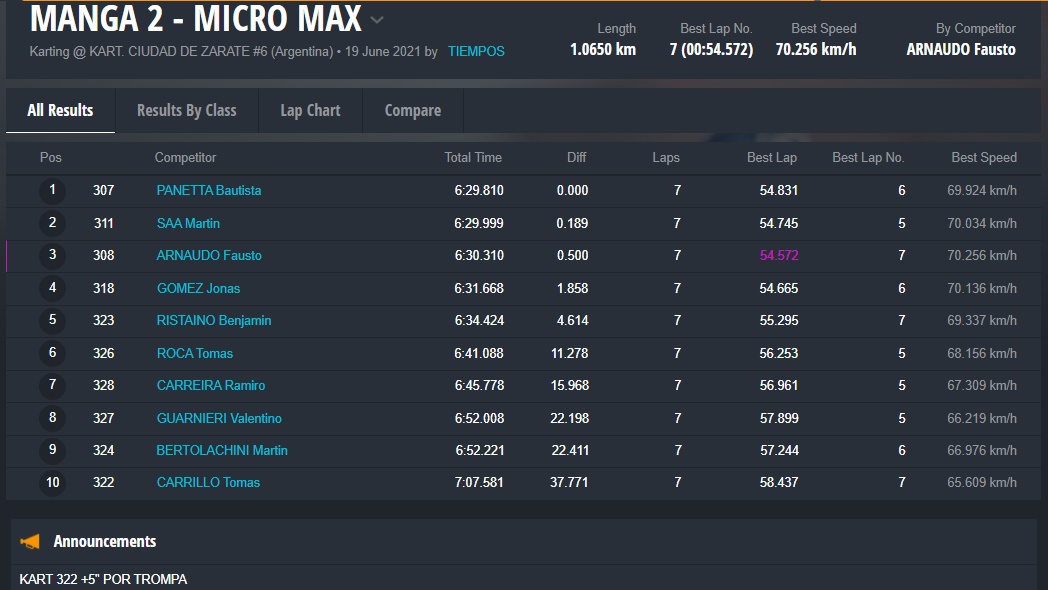Screen dimensions: 1048x590
Task: Open GOMEZ Jonas competitor link
Action: 198,288
